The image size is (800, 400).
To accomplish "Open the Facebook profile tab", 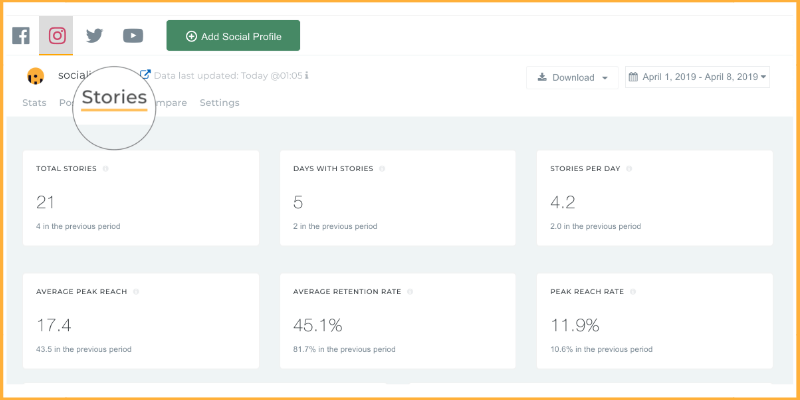I will [x=21, y=36].
